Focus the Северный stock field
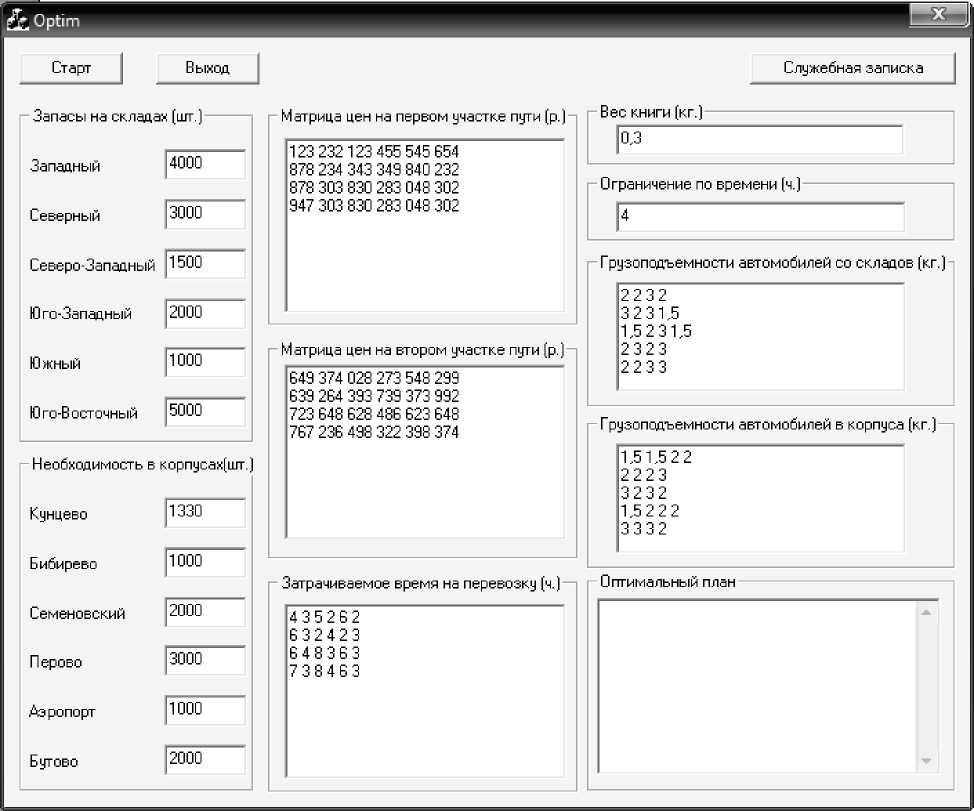Image resolution: width=974 pixels, height=811 pixels. tap(205, 214)
